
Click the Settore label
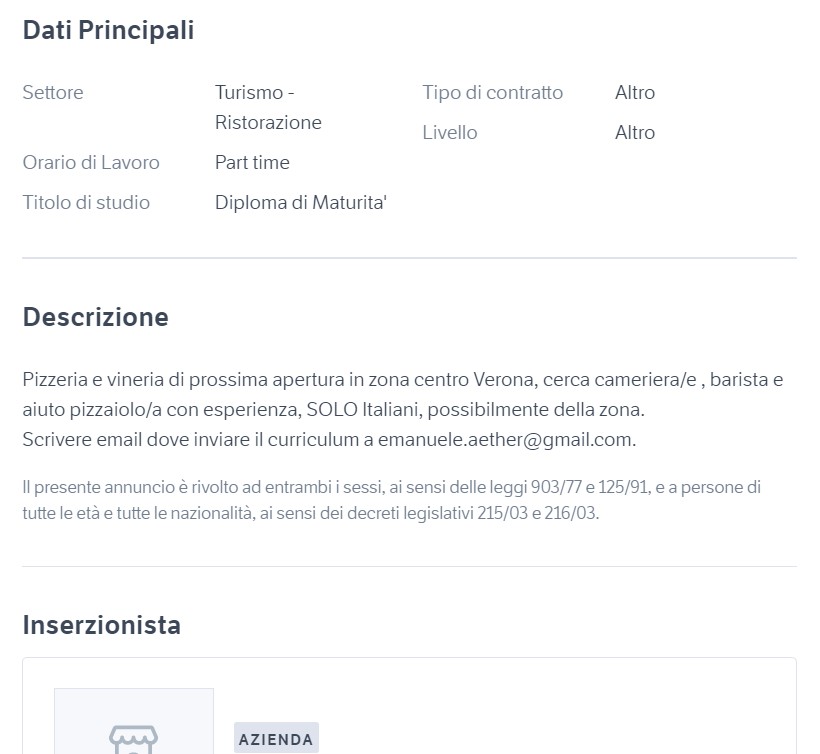tap(53, 93)
